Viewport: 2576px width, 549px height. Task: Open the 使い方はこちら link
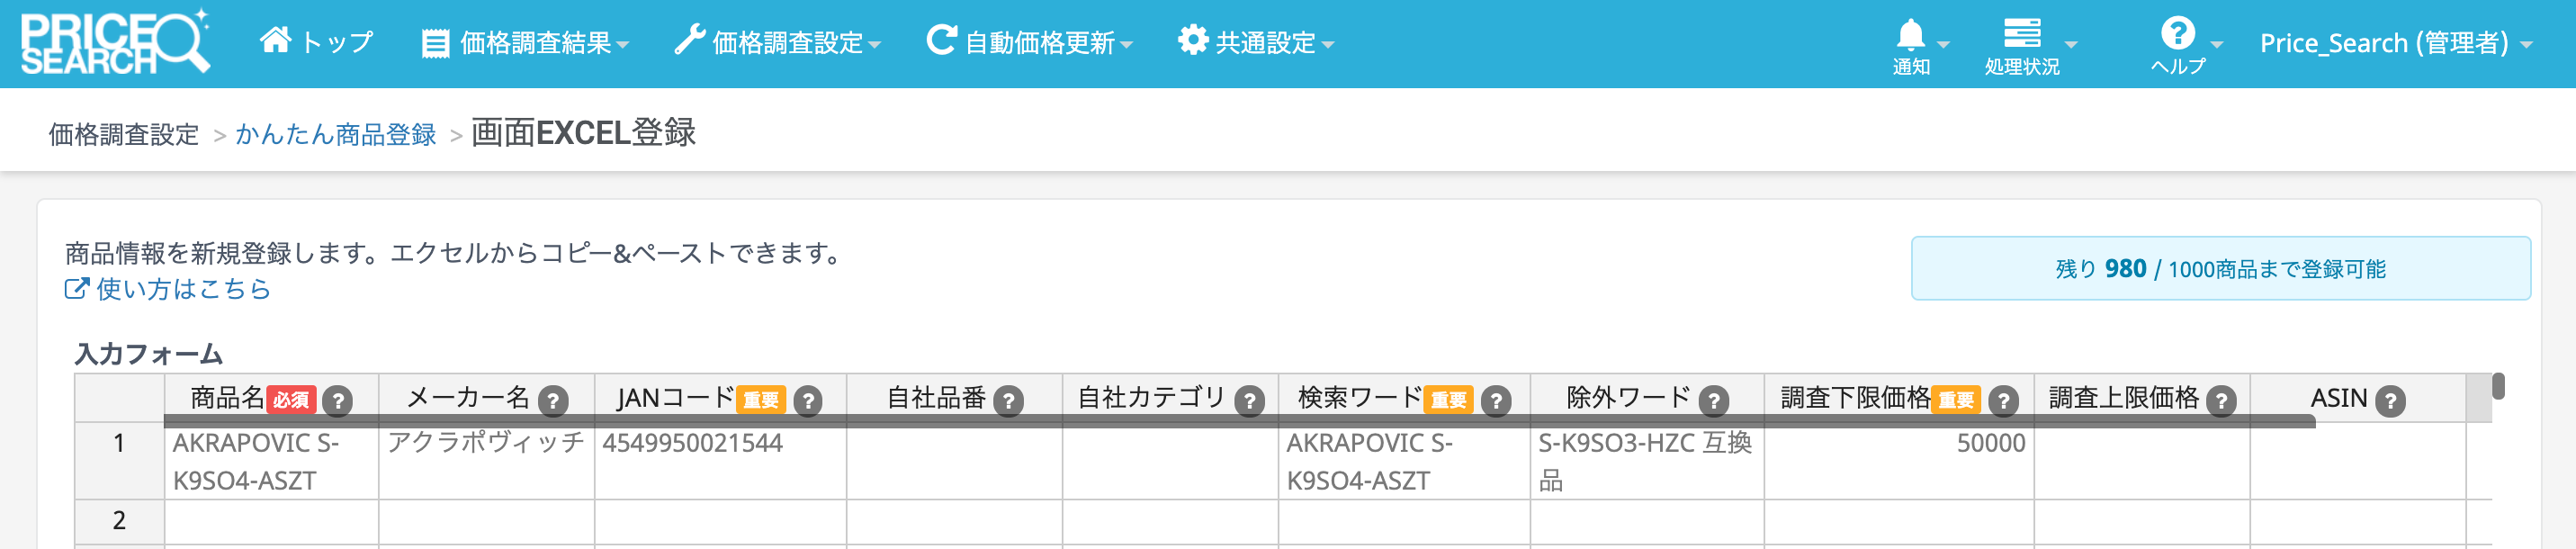(x=168, y=289)
